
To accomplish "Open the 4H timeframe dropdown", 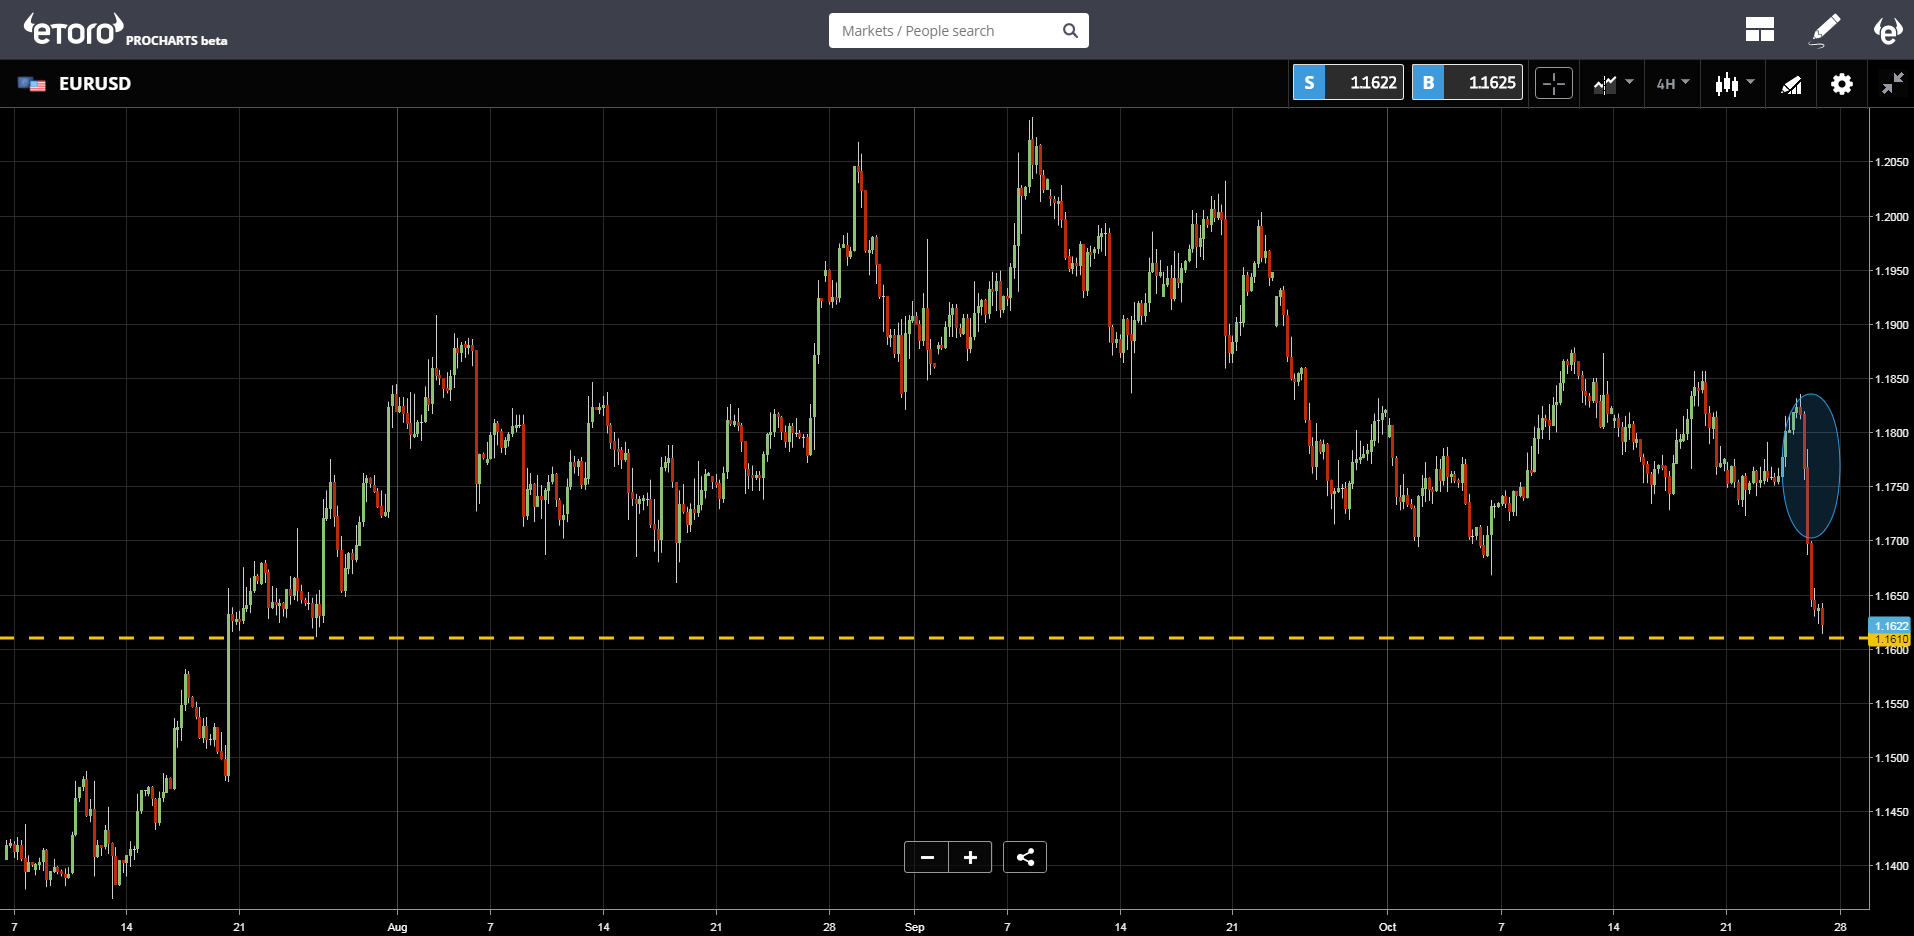I will click(1673, 84).
